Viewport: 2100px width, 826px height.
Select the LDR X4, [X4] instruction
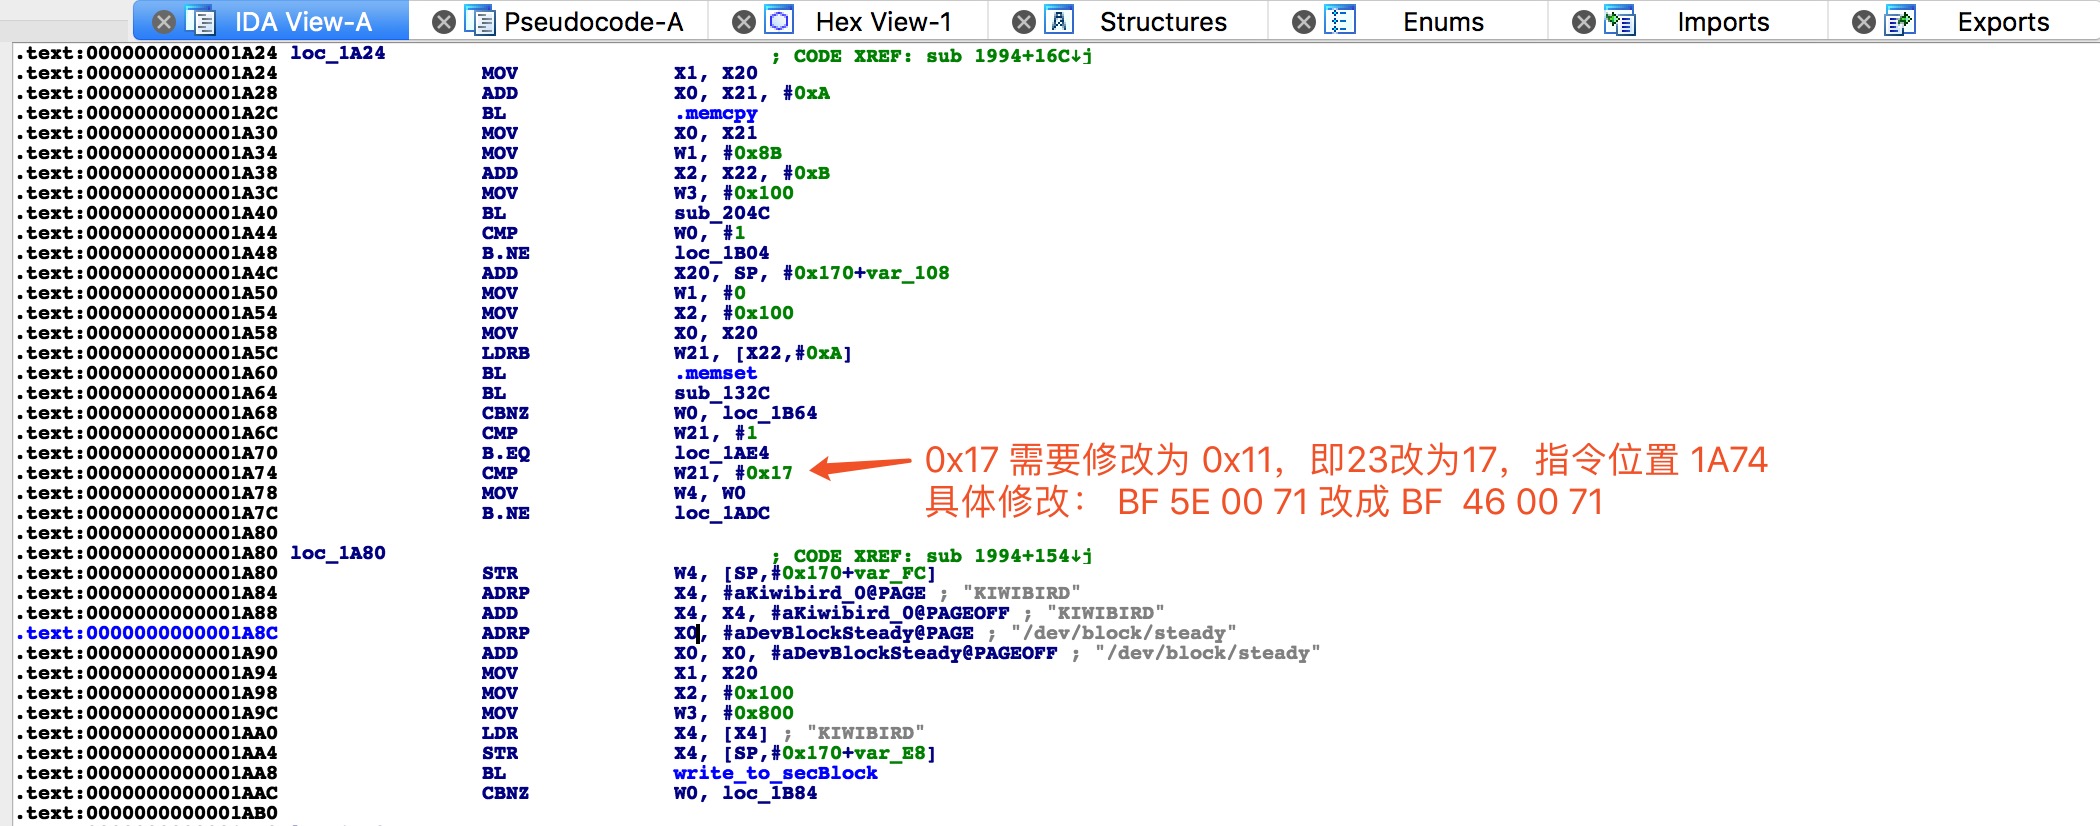tap(625, 733)
